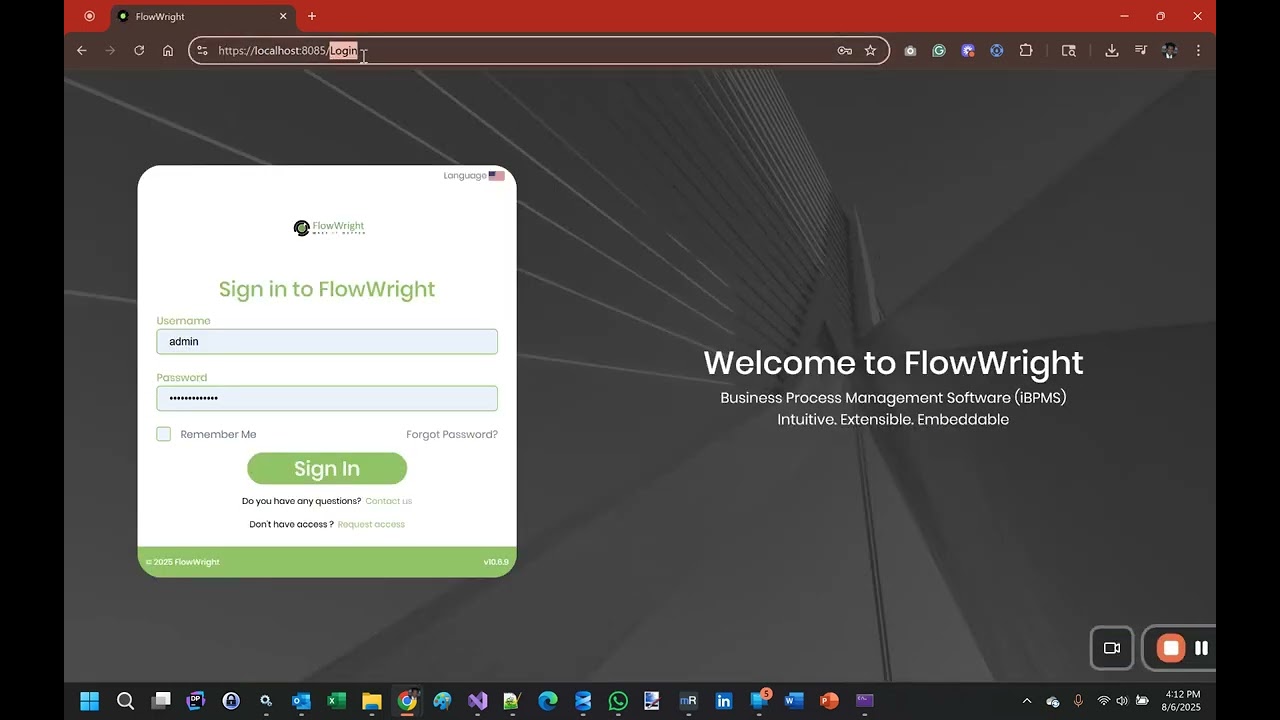Open File Explorer from the taskbar

[x=372, y=701]
